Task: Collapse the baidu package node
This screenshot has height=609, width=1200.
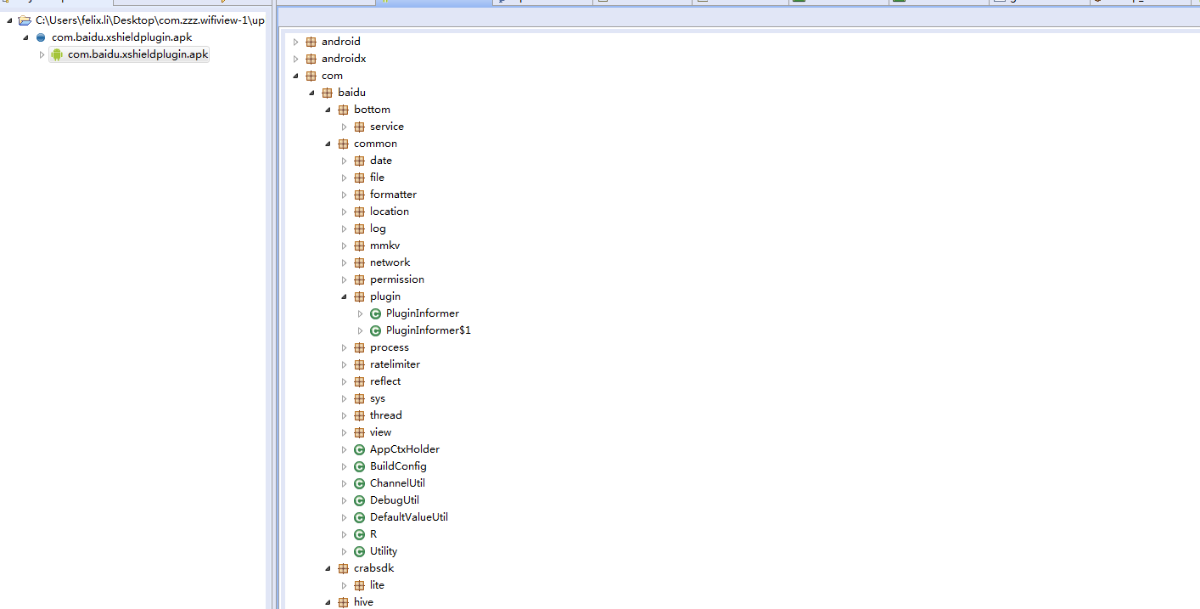Action: pos(312,93)
